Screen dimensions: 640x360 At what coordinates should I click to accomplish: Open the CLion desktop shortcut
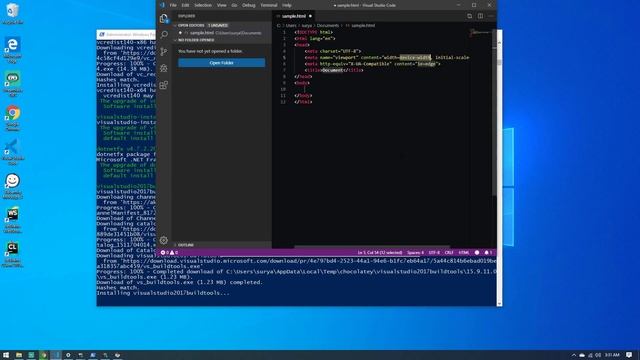[x=13, y=255]
